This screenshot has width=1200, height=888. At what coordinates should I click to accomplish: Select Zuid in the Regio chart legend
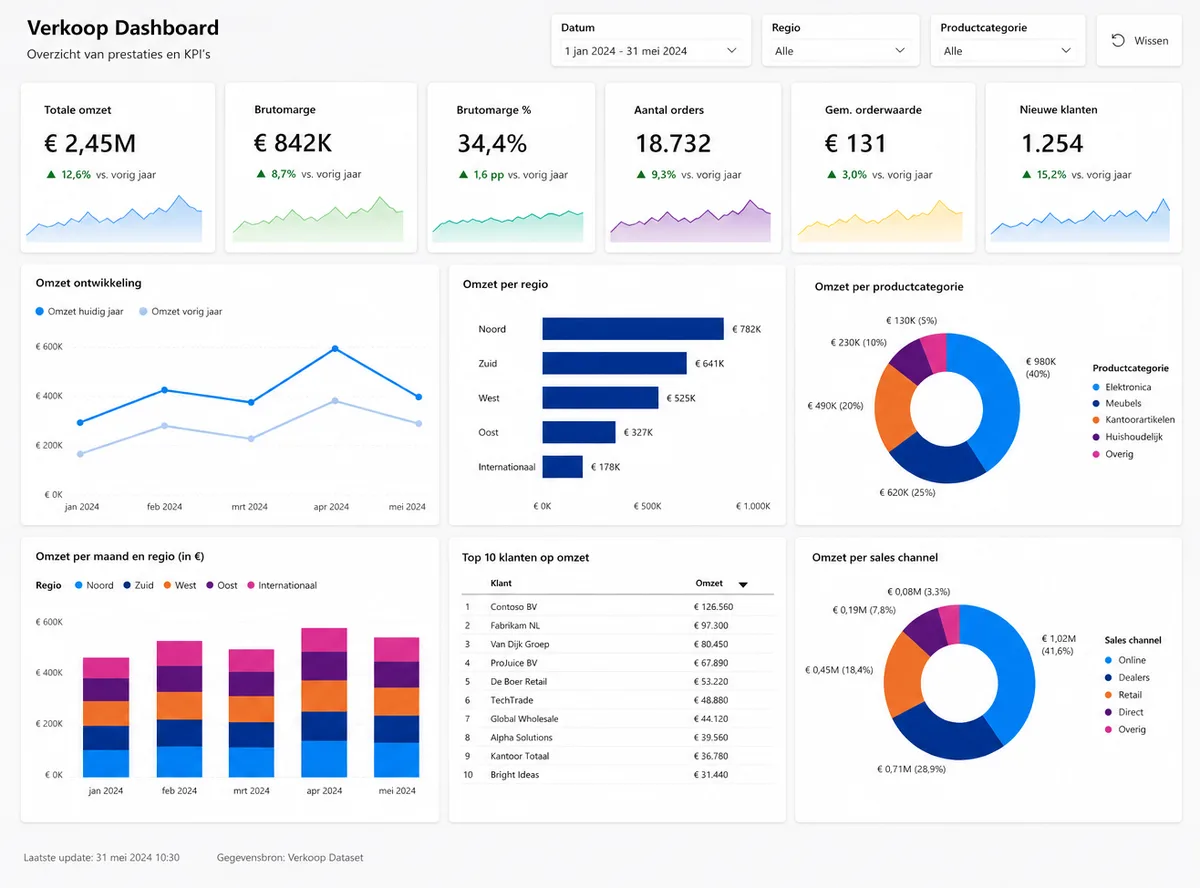coord(138,585)
